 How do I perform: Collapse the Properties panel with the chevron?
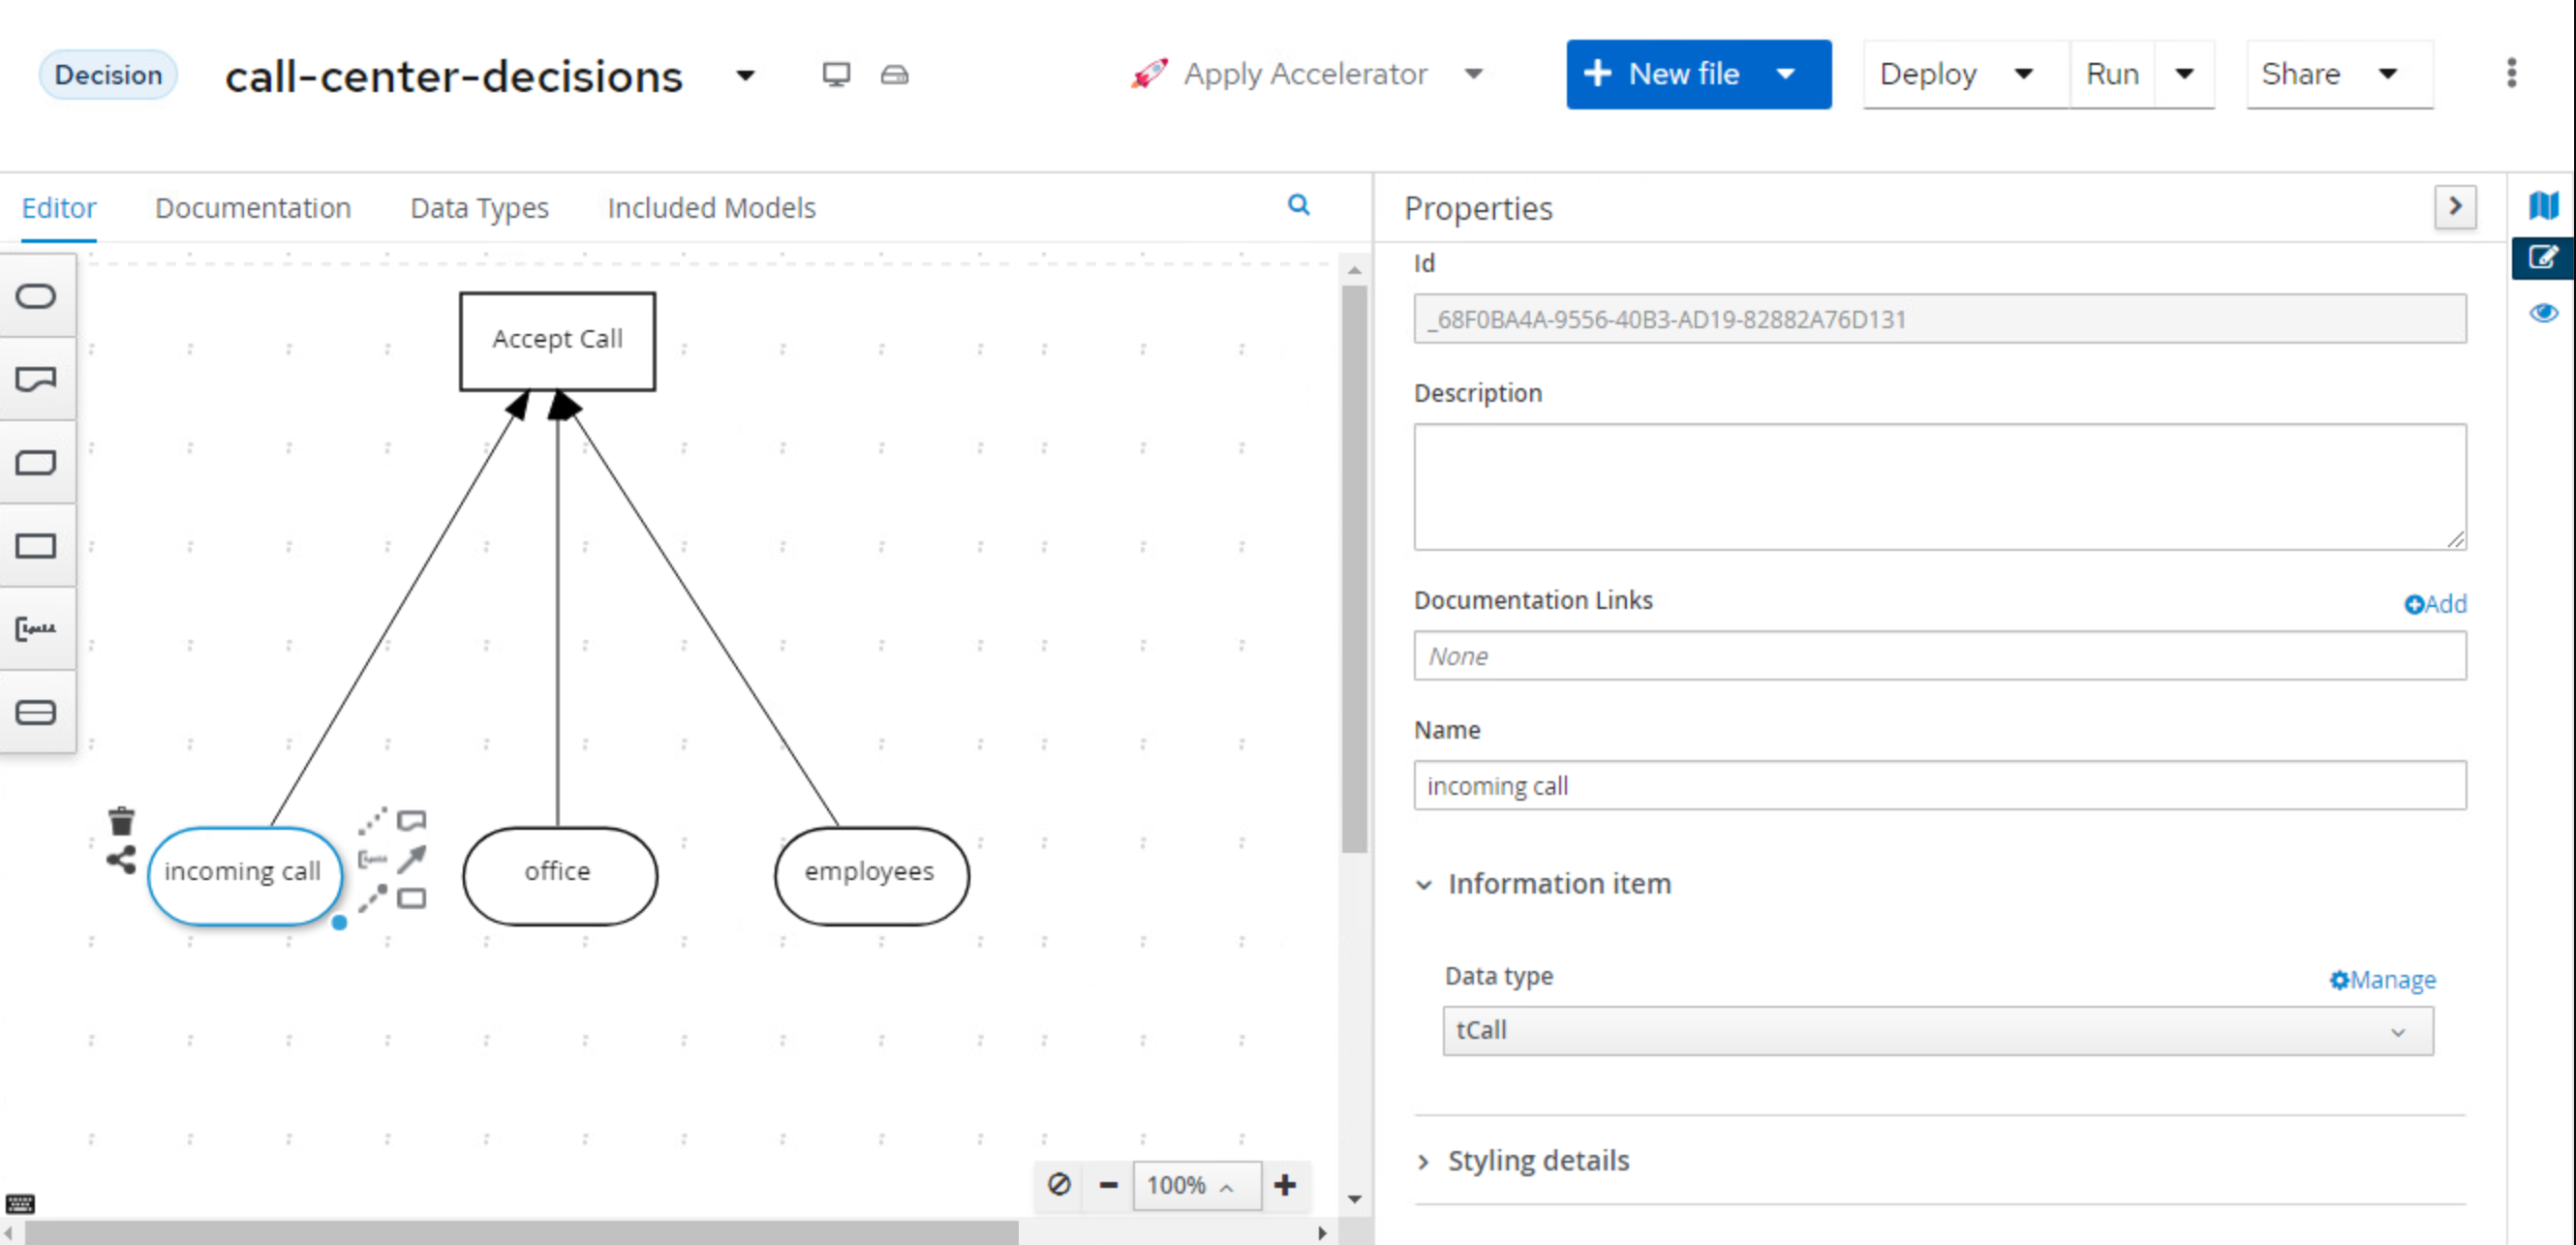pyautogui.click(x=2455, y=207)
